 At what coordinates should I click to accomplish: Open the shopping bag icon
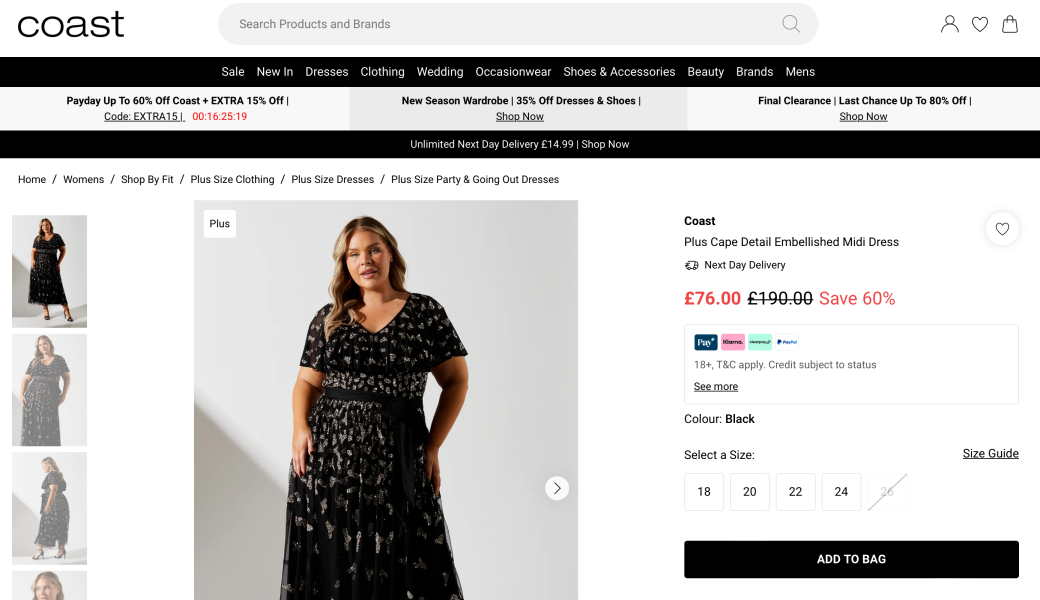(x=1010, y=24)
